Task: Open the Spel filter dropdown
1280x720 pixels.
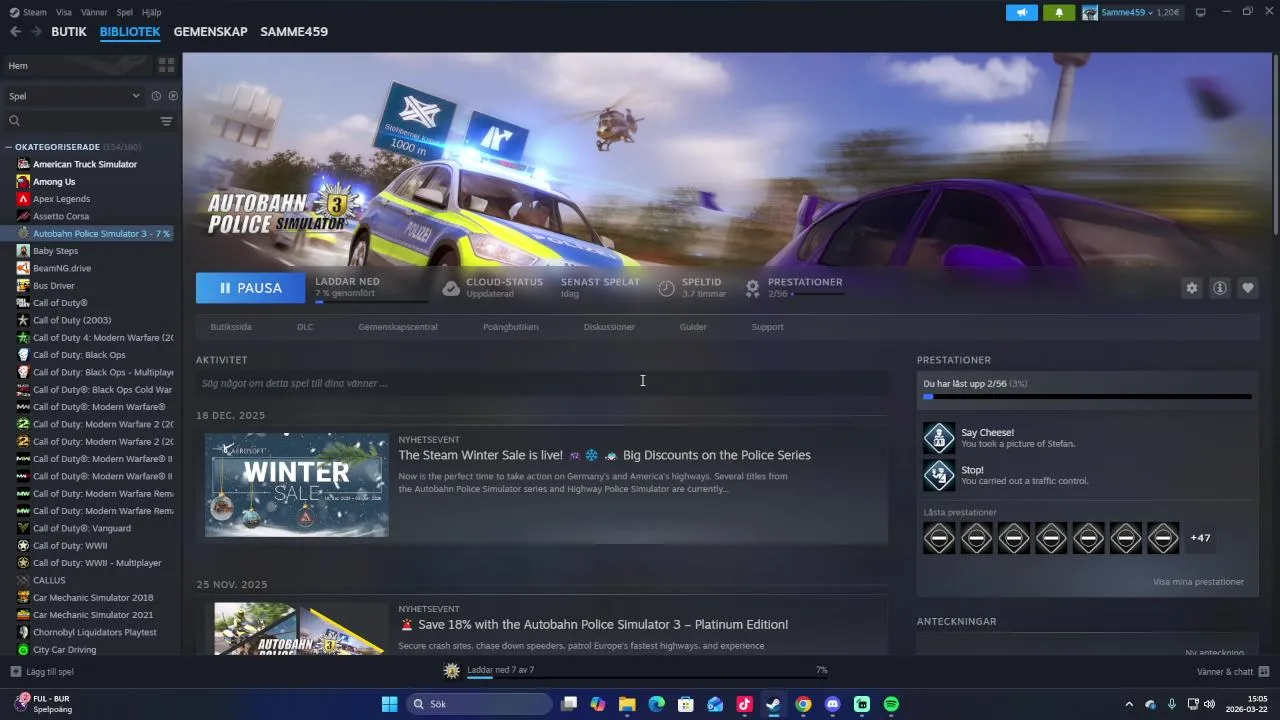Action: [74, 96]
